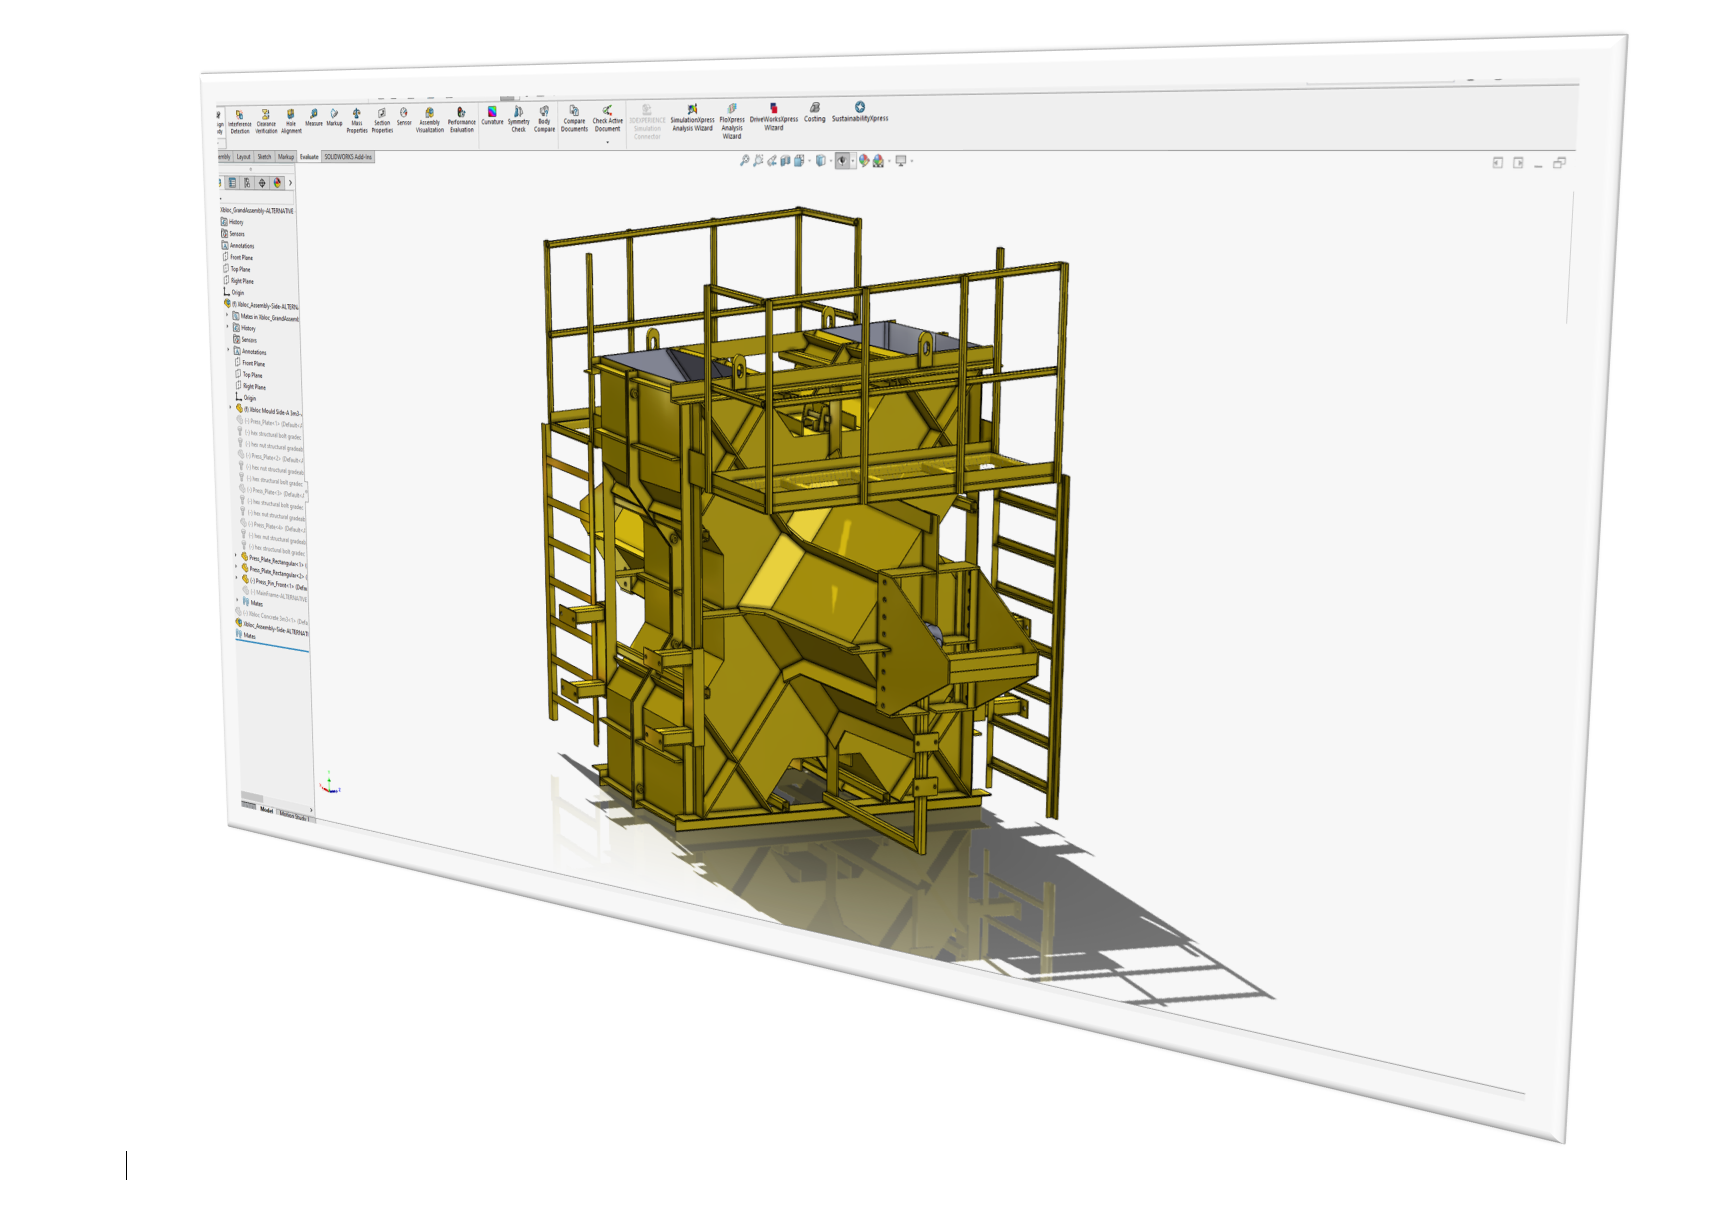1736x1206 pixels.
Task: Open the Check Active Document dropdown arrow
Action: click(607, 142)
